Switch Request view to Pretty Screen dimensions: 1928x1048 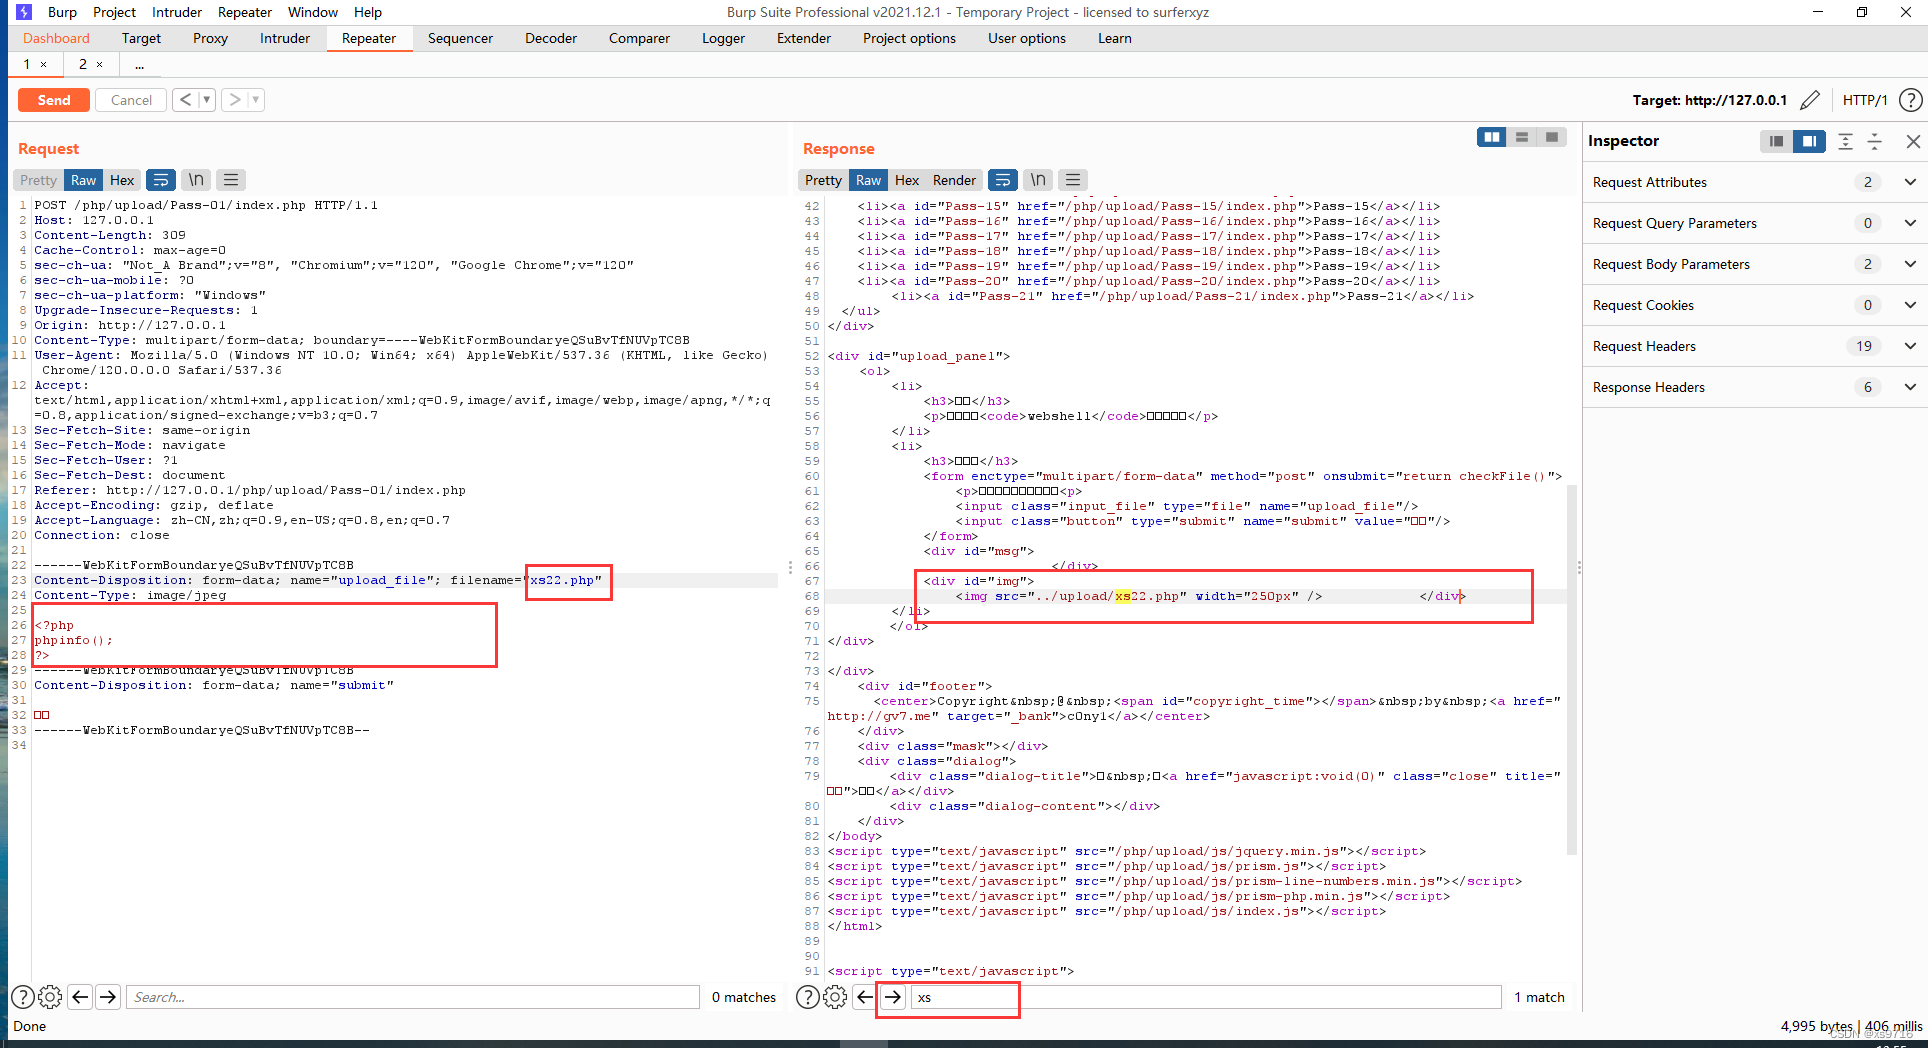(38, 180)
